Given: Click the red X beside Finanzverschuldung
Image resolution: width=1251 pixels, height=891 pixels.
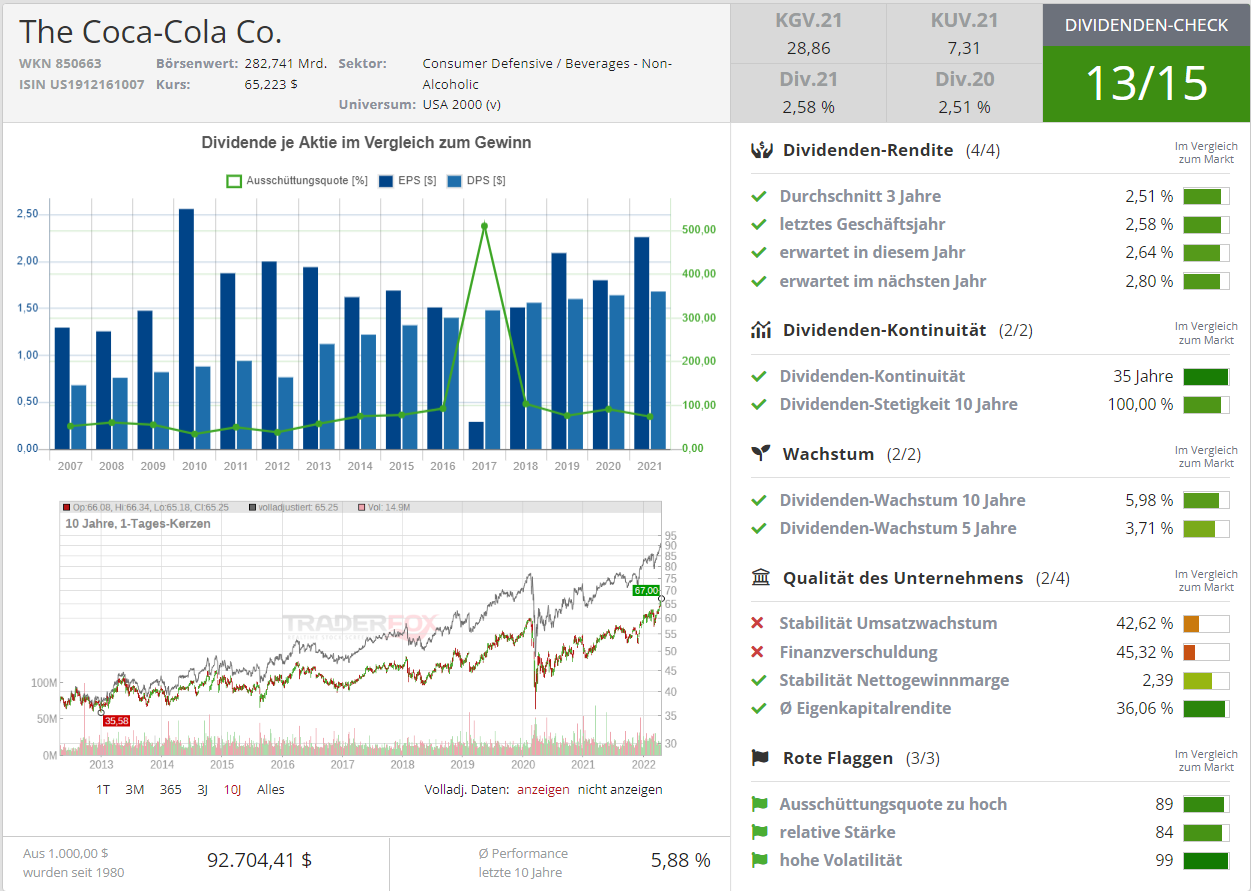Looking at the screenshot, I should (x=758, y=652).
